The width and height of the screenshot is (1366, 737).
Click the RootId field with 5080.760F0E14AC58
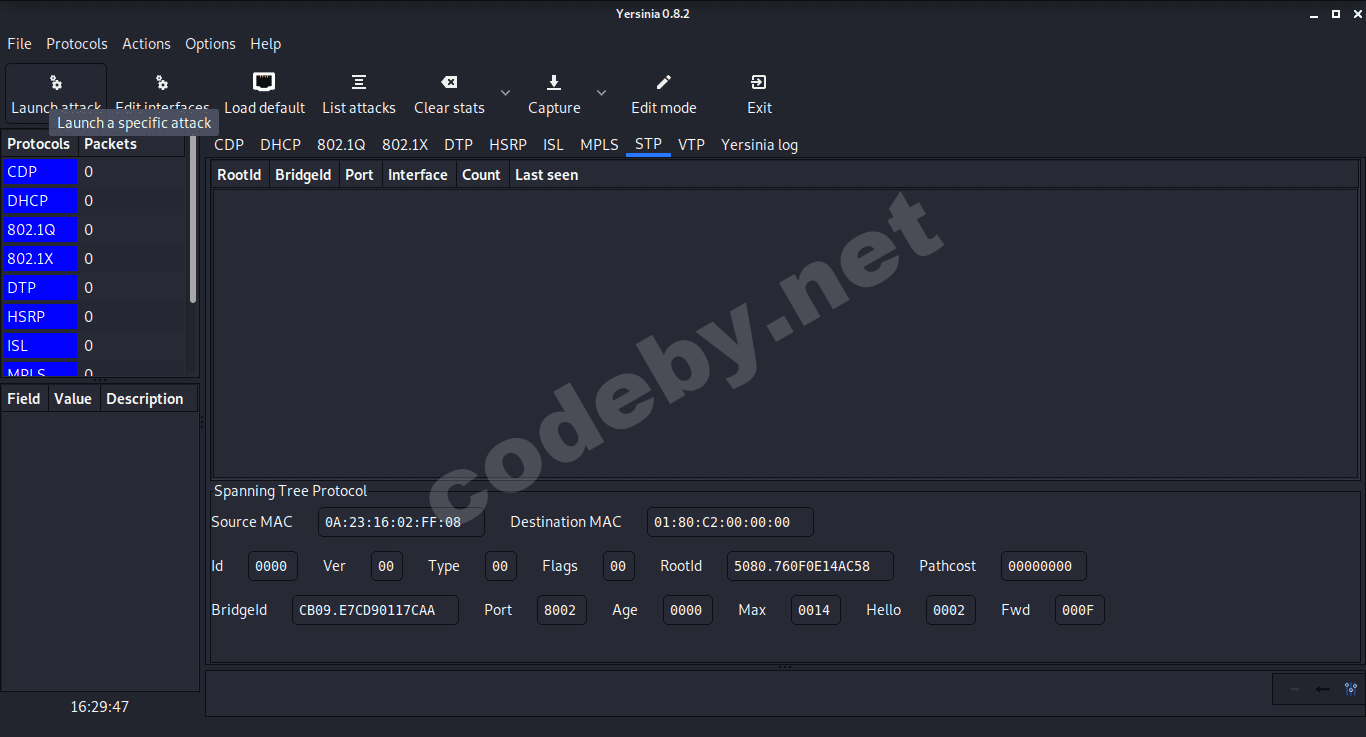(810, 566)
